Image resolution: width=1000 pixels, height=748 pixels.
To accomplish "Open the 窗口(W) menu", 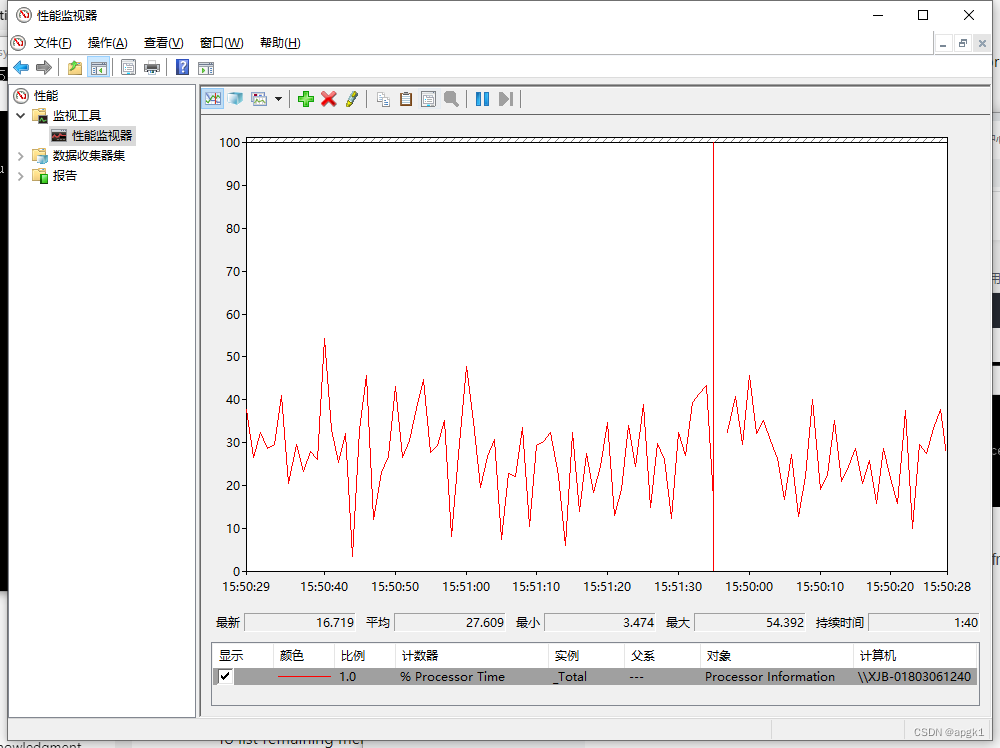I will pos(221,43).
